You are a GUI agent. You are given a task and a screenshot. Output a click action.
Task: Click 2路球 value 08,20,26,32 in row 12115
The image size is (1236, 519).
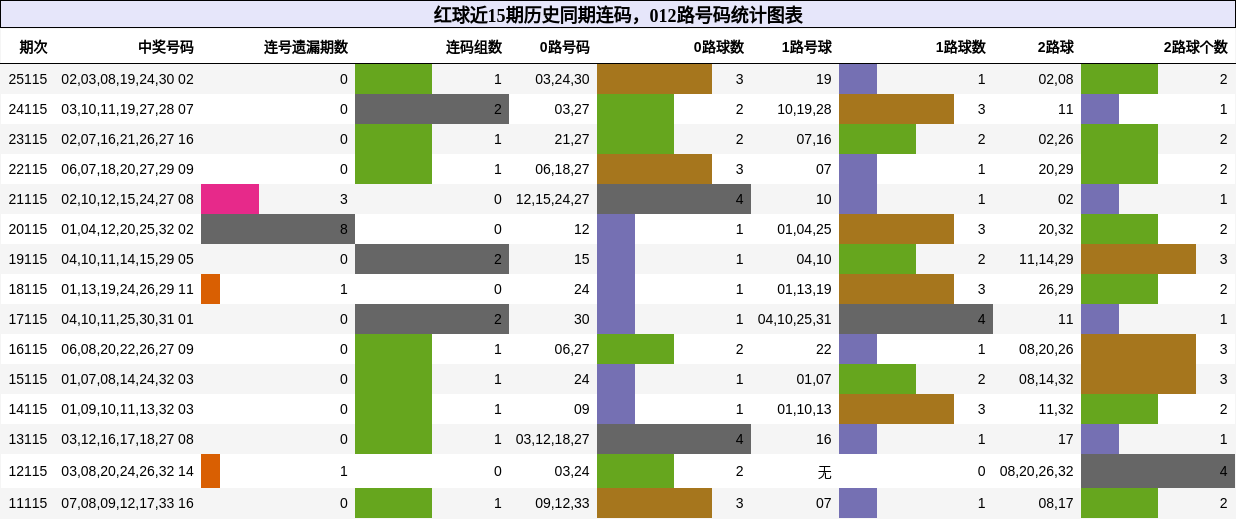[x=1037, y=471]
